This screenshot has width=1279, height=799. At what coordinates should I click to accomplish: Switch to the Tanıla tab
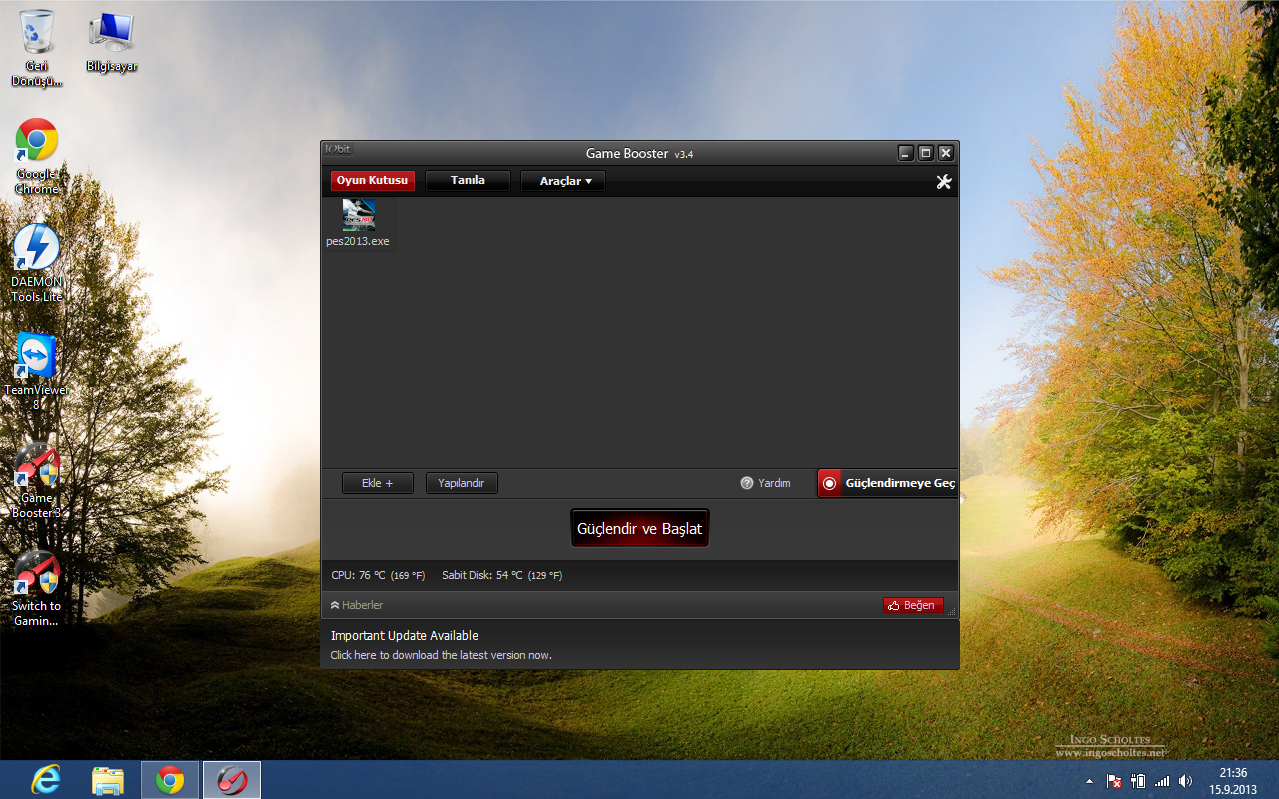click(468, 181)
